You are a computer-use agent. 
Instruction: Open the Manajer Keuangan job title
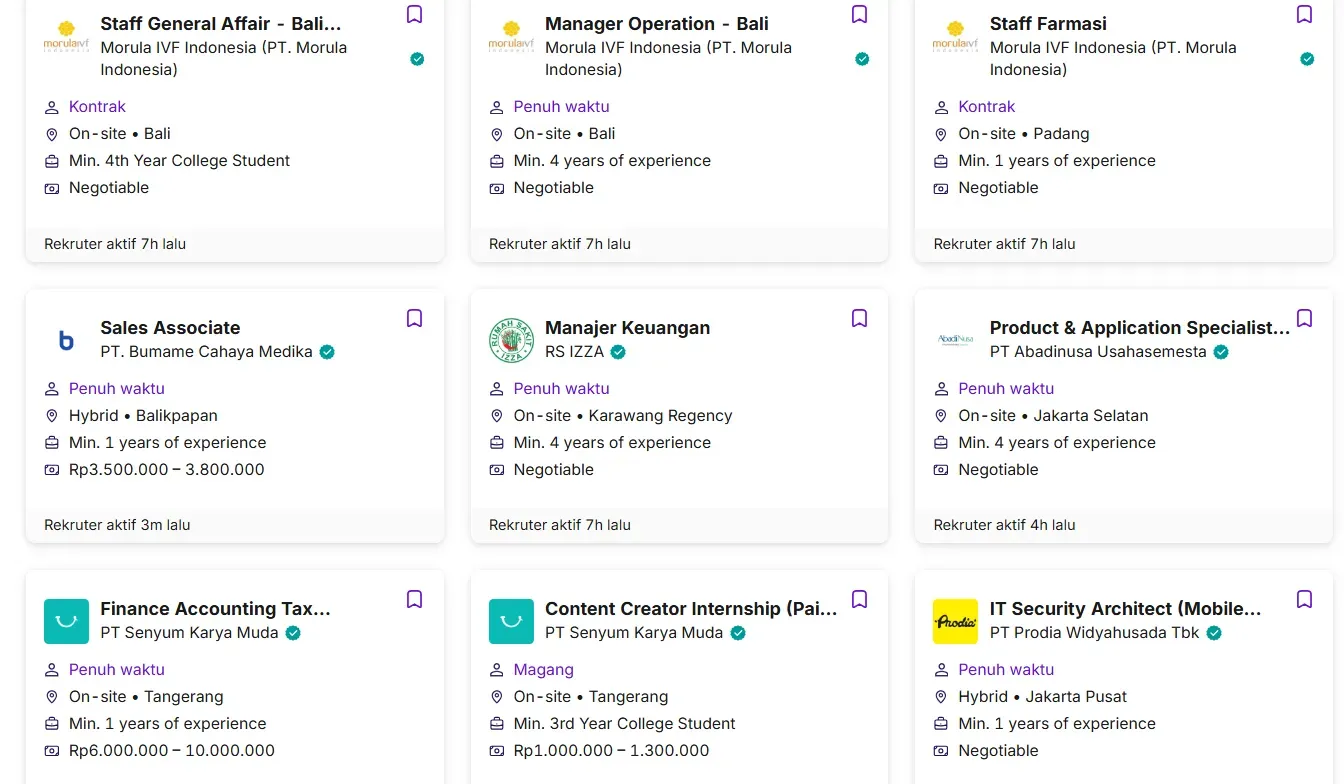coord(627,328)
